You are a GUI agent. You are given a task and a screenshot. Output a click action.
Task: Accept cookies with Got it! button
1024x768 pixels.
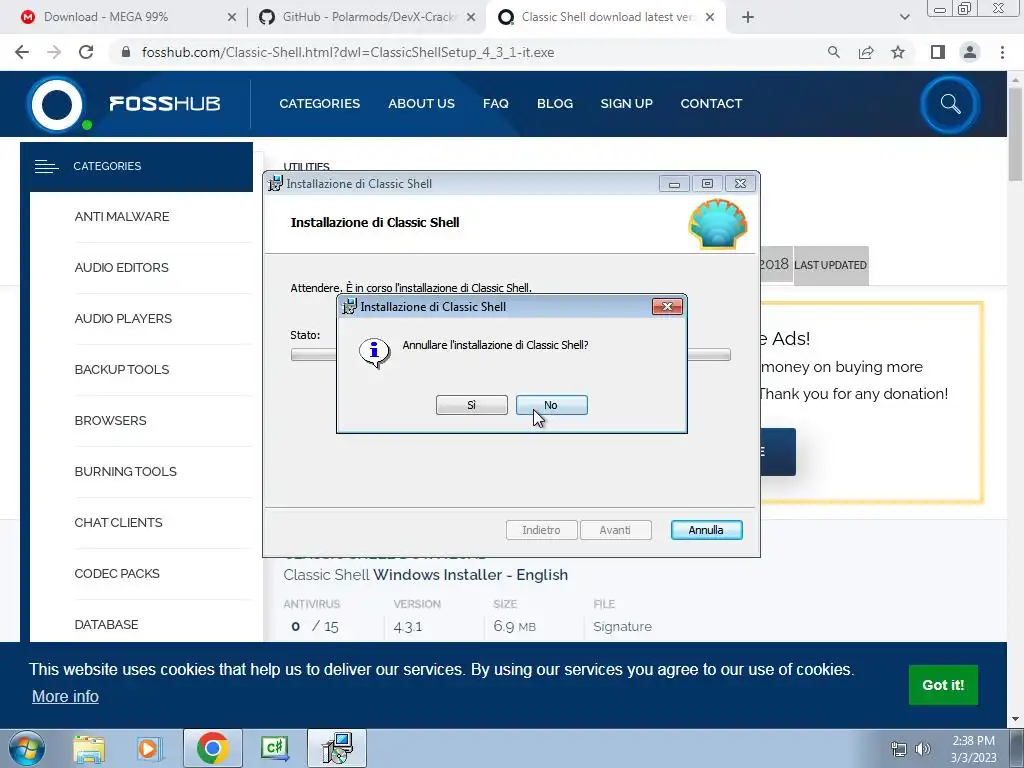943,684
